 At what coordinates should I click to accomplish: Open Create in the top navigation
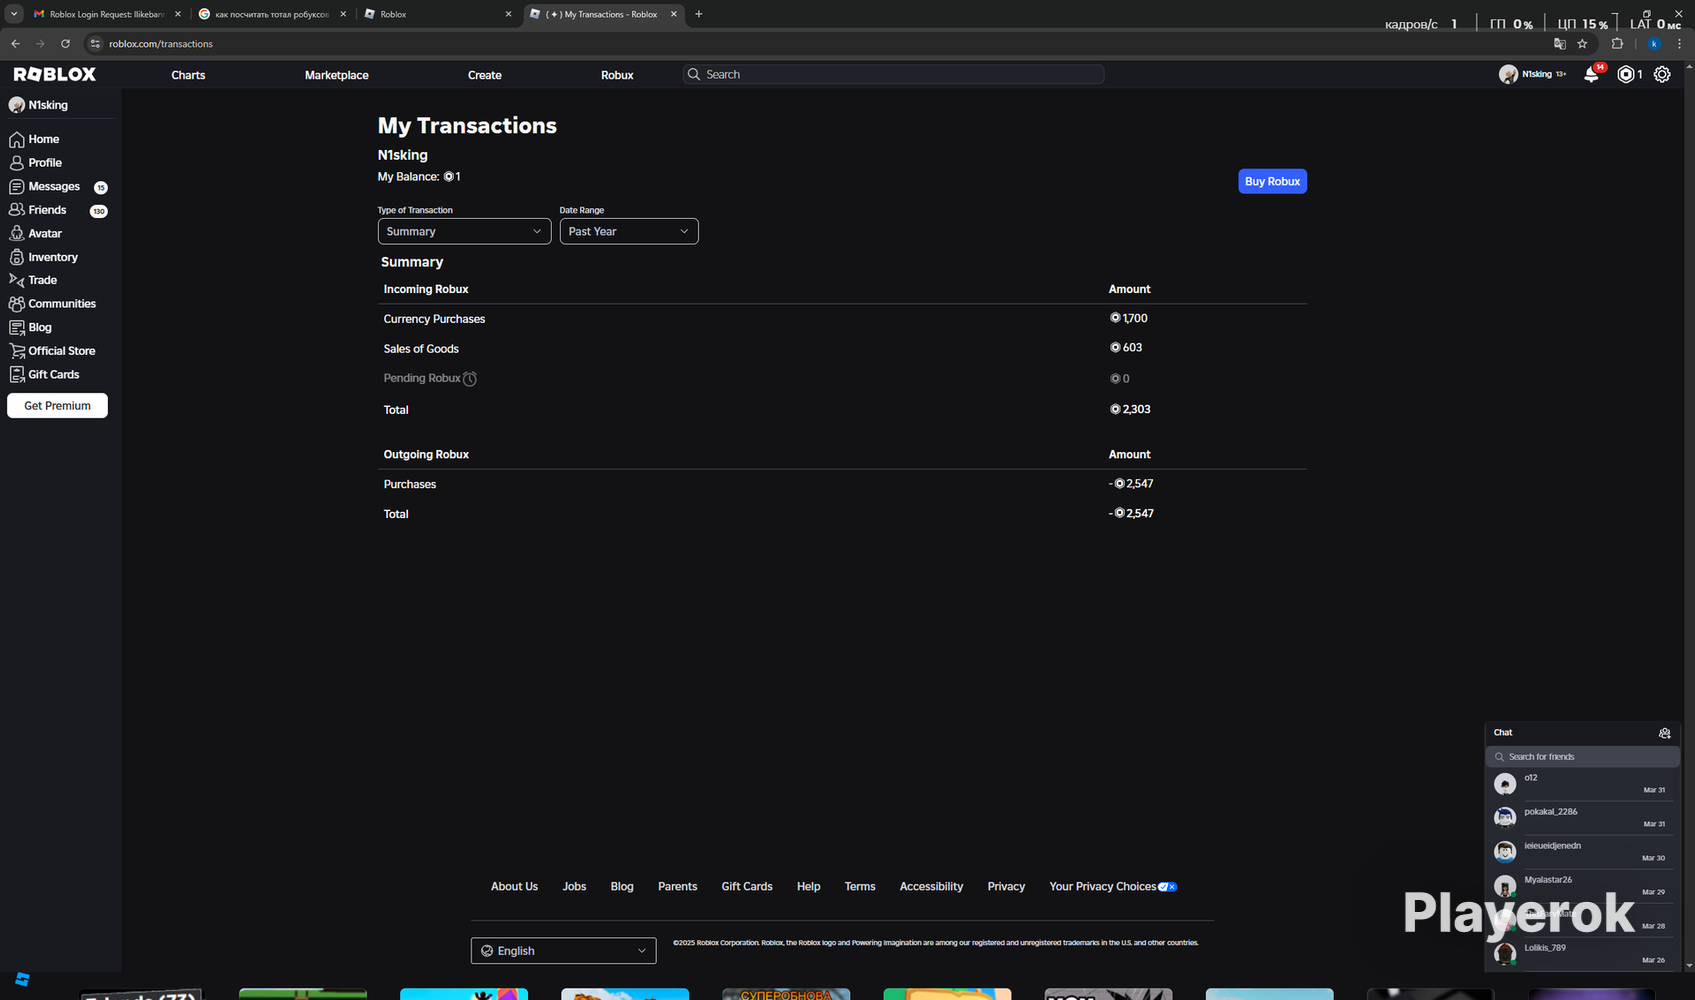click(x=485, y=75)
